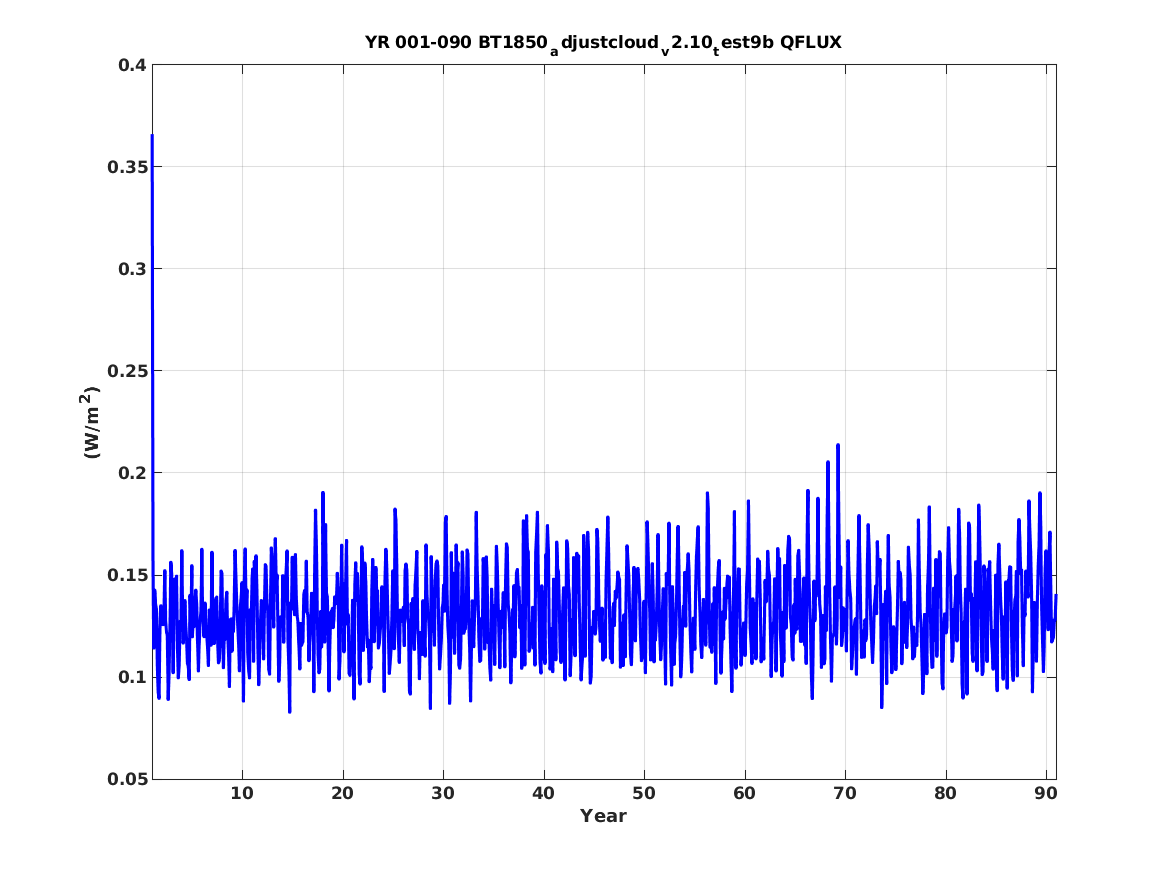Click x-axis tick label 60
The image size is (1167, 875).
(x=744, y=794)
